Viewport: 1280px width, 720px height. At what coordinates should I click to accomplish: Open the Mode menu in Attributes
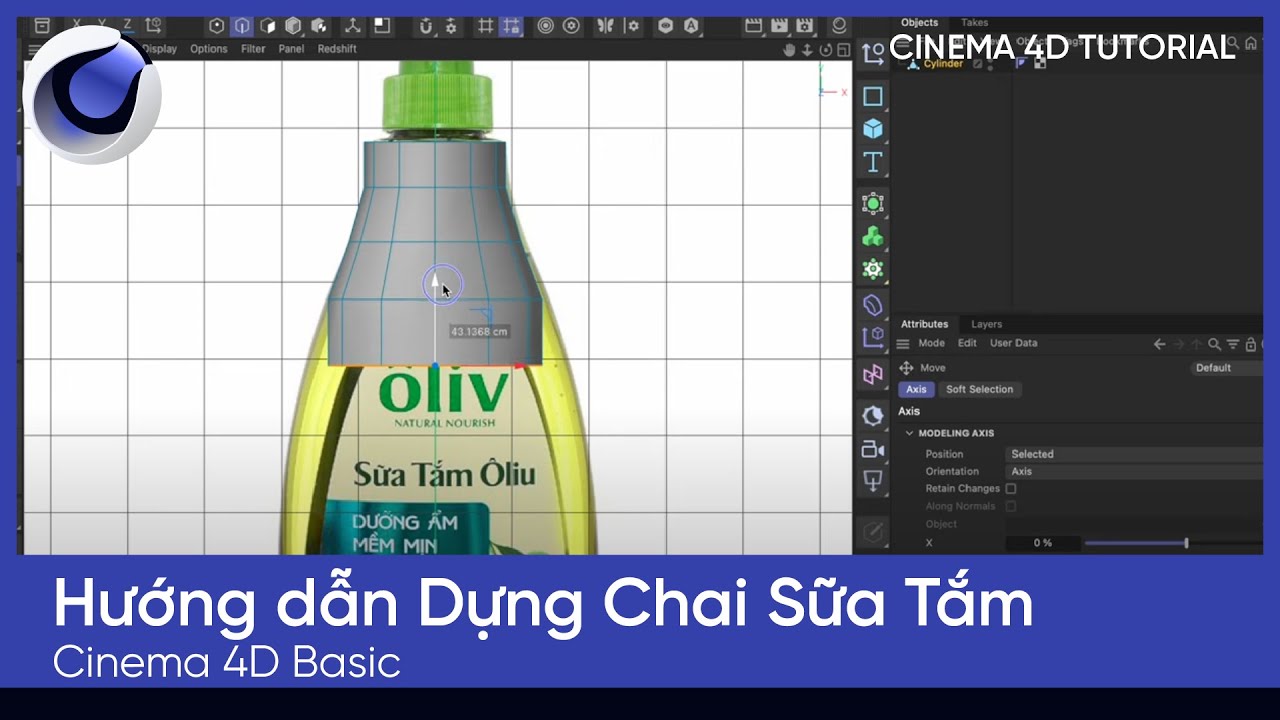click(931, 343)
